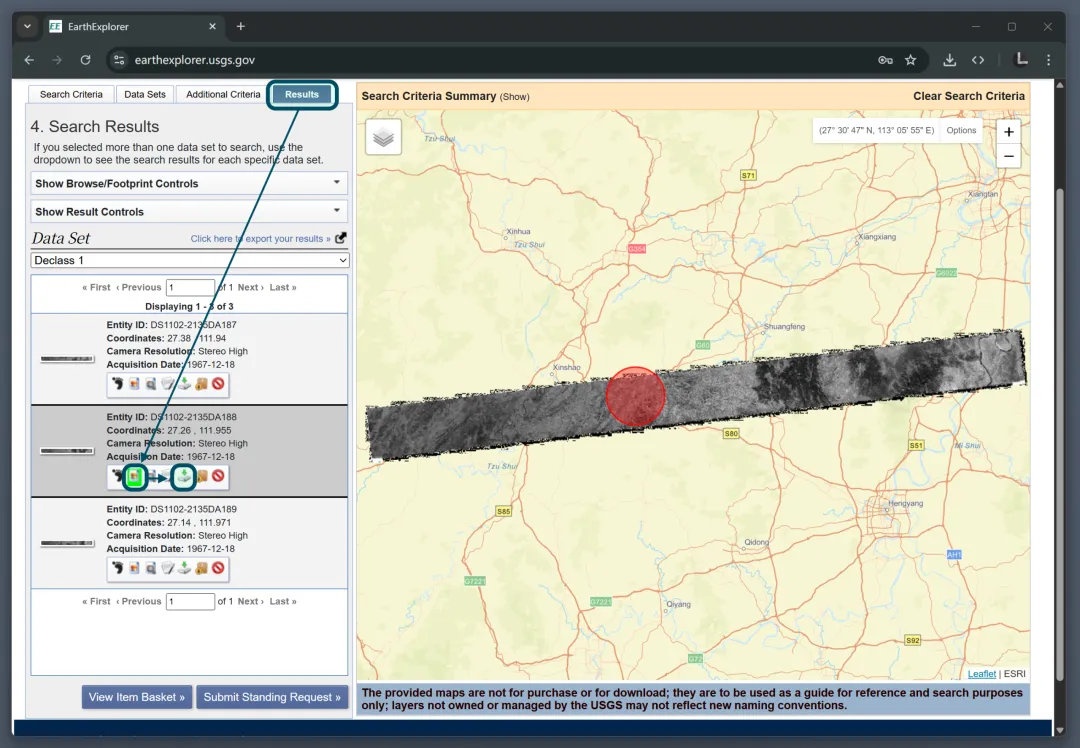Click Previous in the bottom pagination

coord(138,601)
